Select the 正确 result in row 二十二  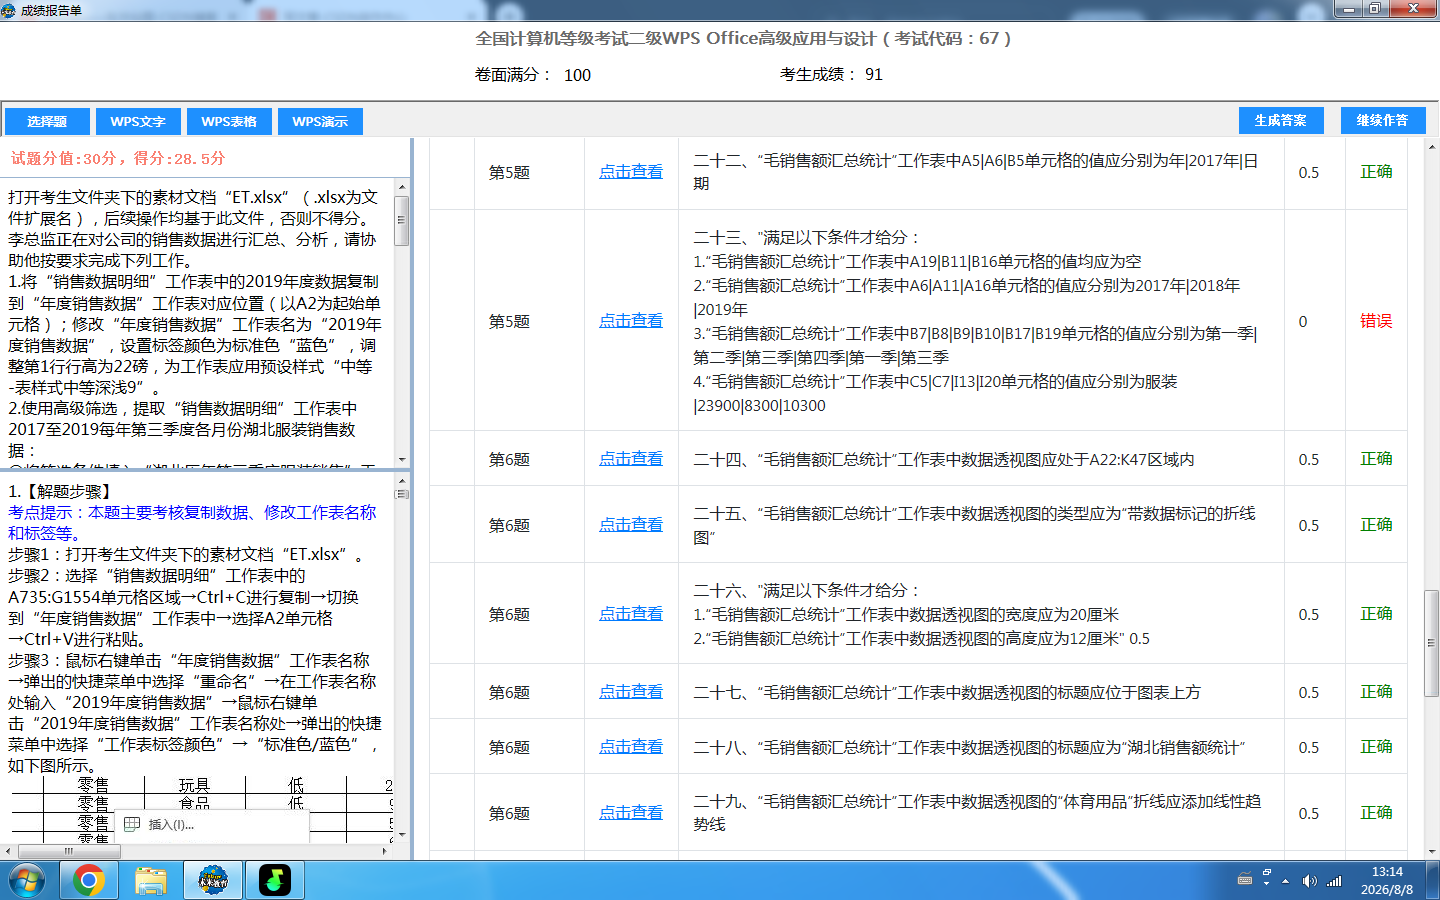click(1376, 172)
